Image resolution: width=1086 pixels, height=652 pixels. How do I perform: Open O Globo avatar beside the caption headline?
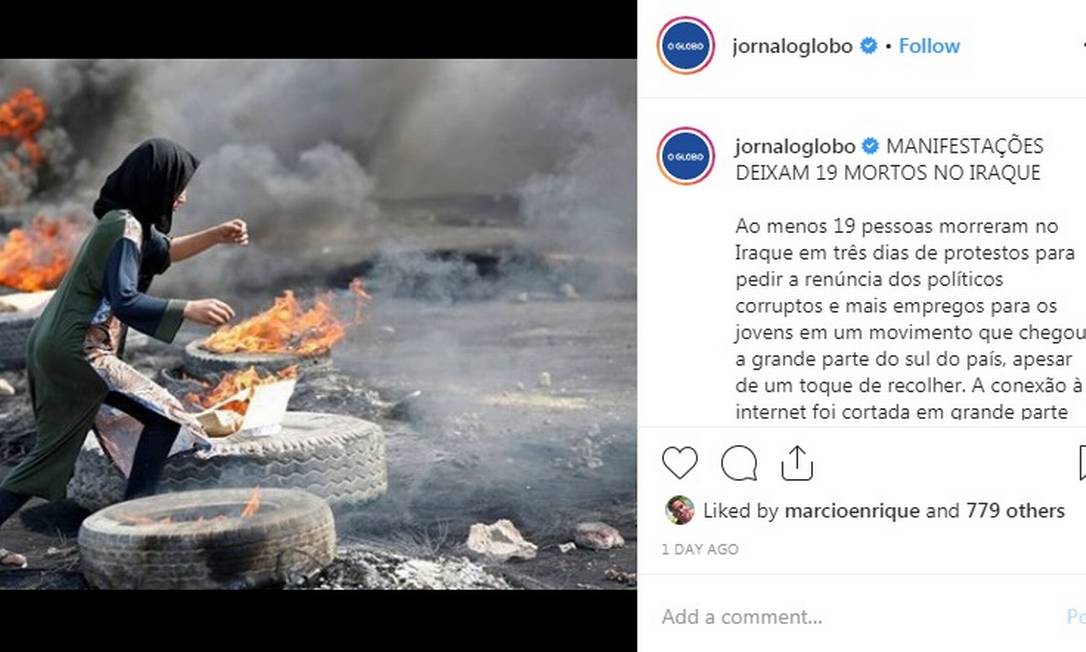686,157
